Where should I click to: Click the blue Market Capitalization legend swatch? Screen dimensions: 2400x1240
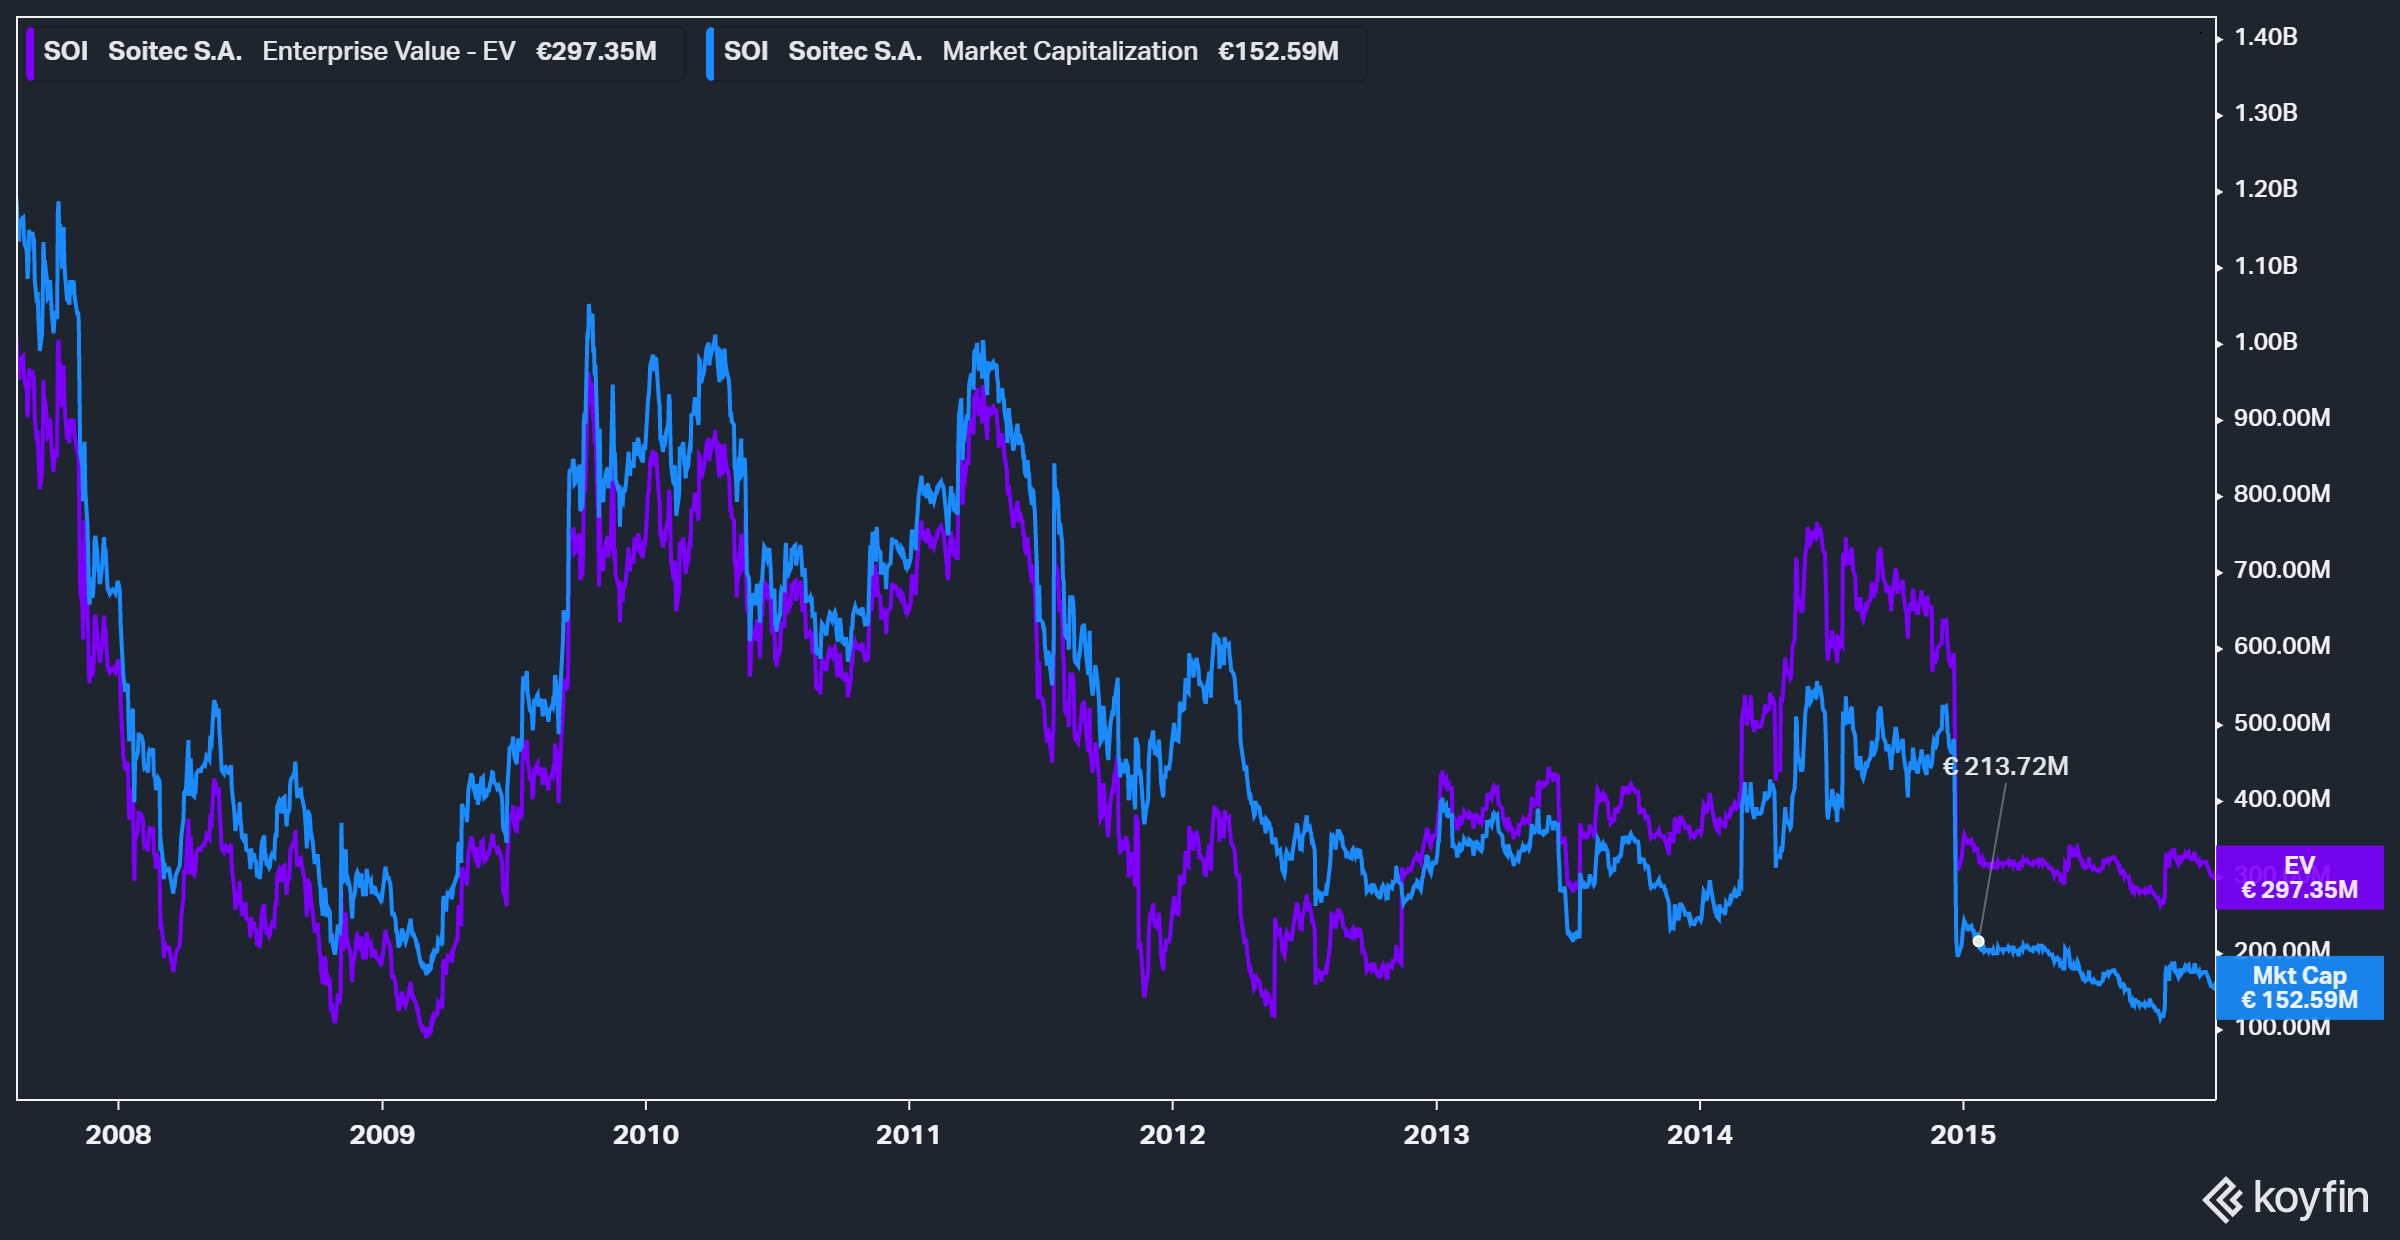click(x=710, y=53)
